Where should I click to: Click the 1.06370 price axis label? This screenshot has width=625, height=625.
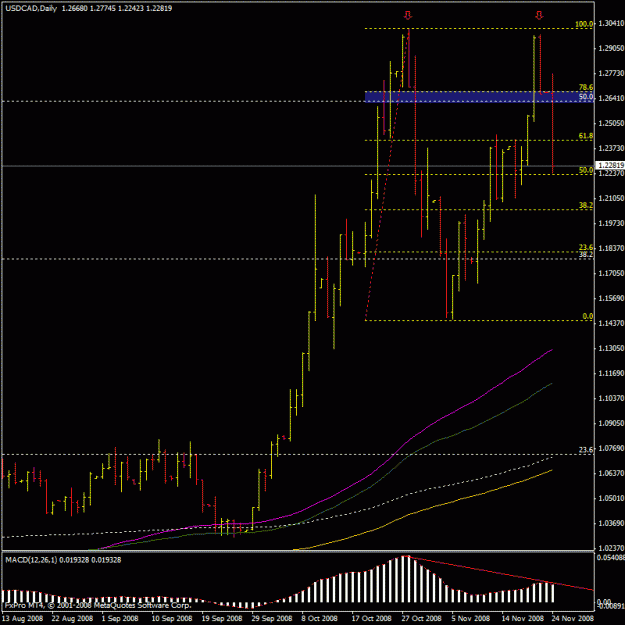click(x=611, y=473)
